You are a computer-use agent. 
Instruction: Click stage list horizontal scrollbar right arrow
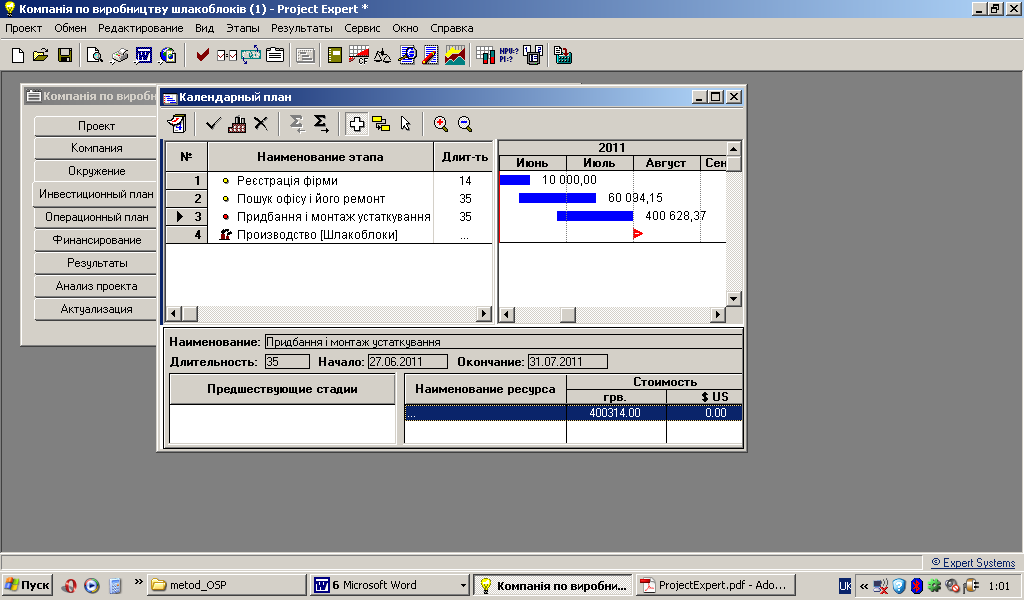click(x=484, y=314)
